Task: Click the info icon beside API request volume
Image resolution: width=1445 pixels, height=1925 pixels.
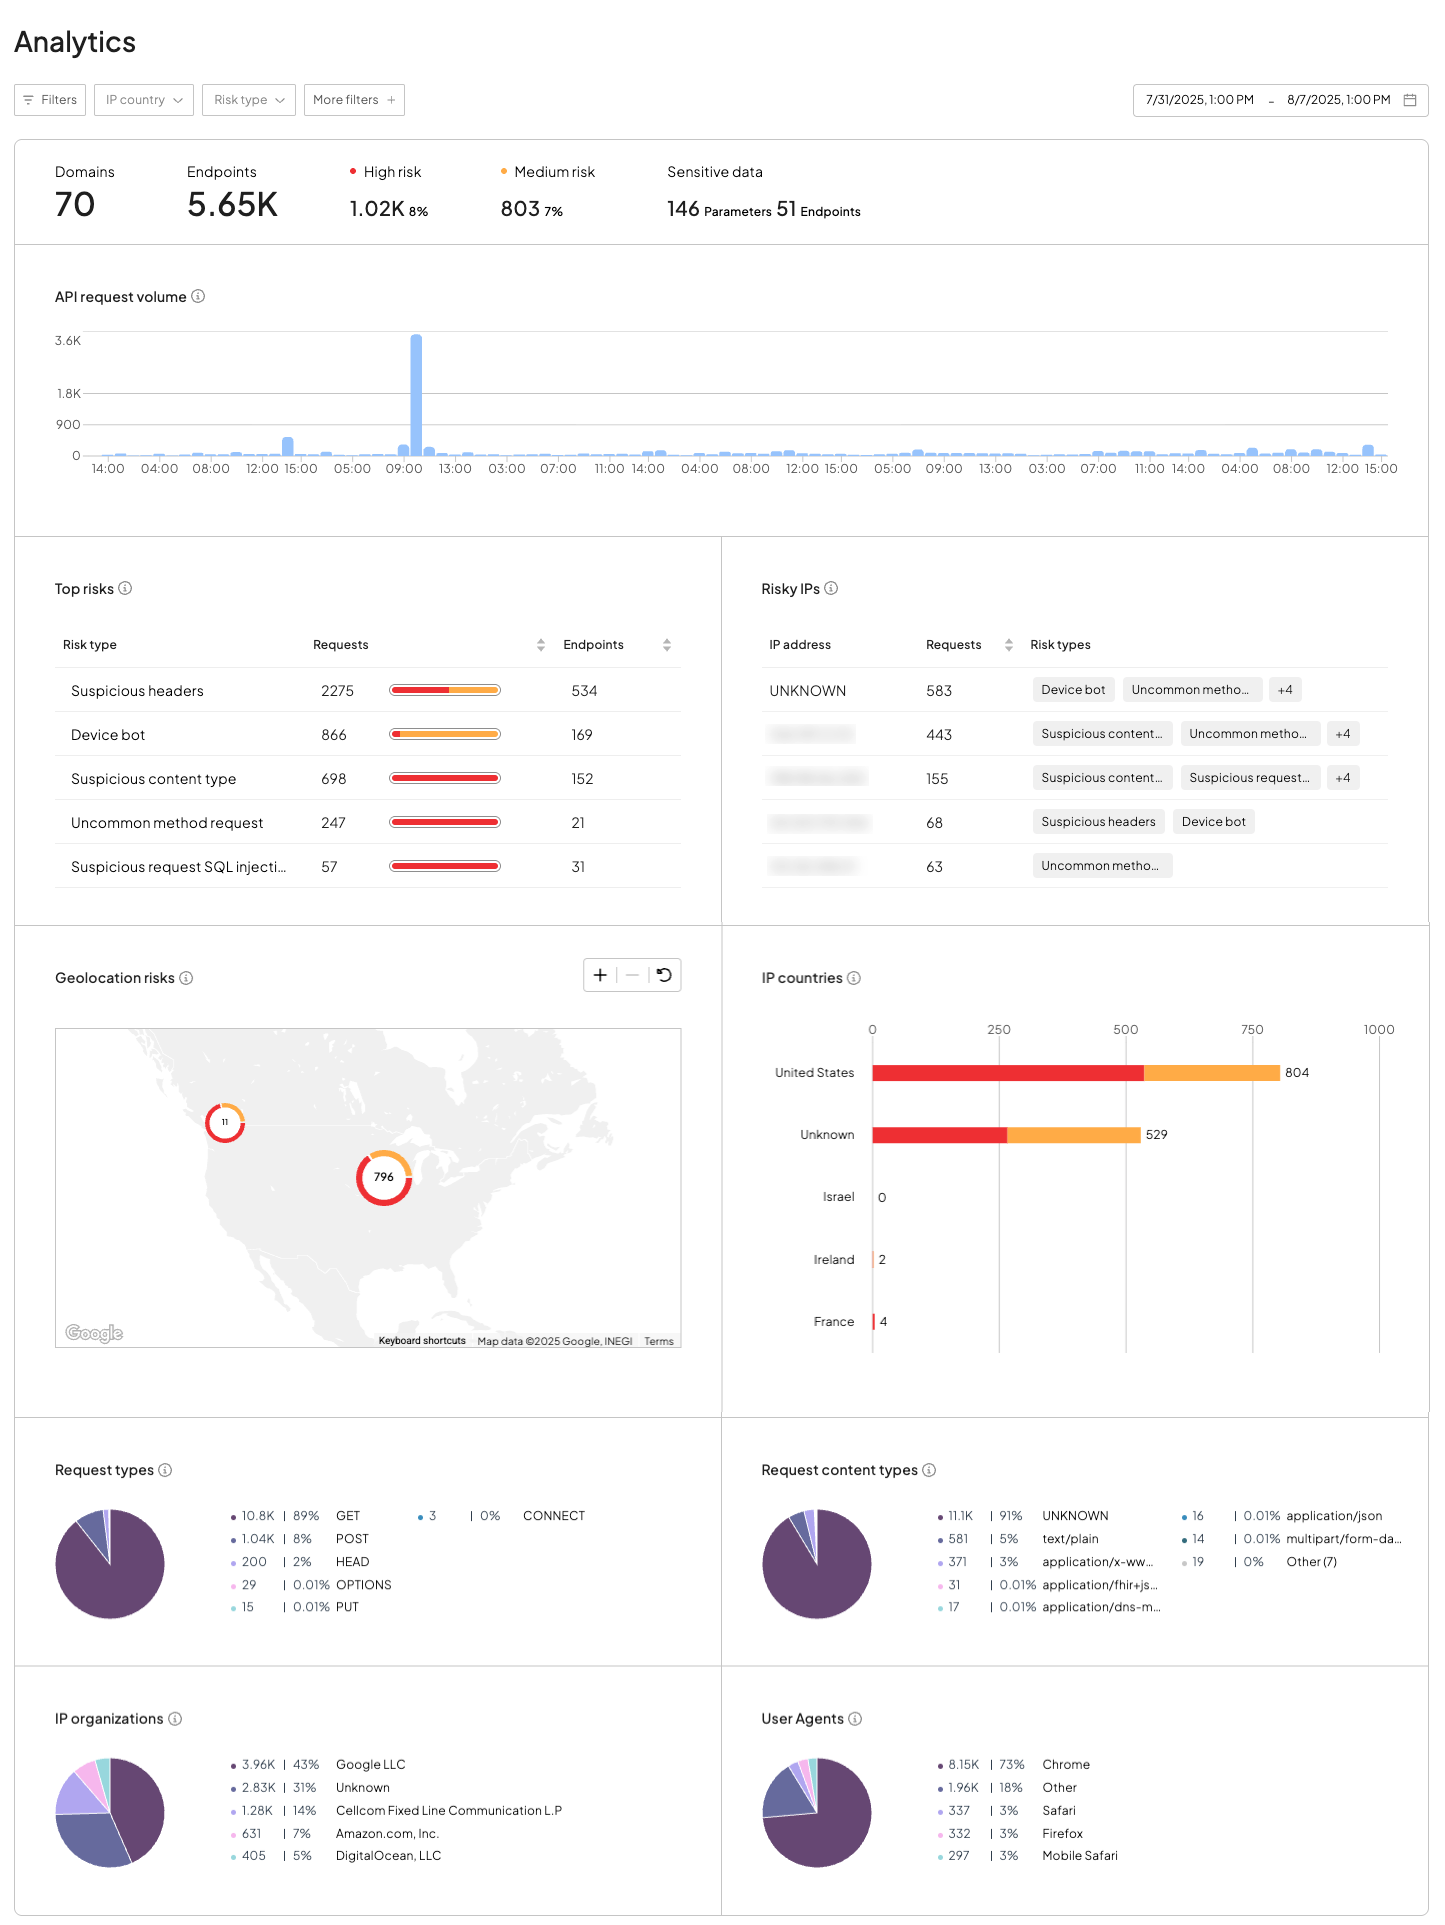Action: pos(198,296)
